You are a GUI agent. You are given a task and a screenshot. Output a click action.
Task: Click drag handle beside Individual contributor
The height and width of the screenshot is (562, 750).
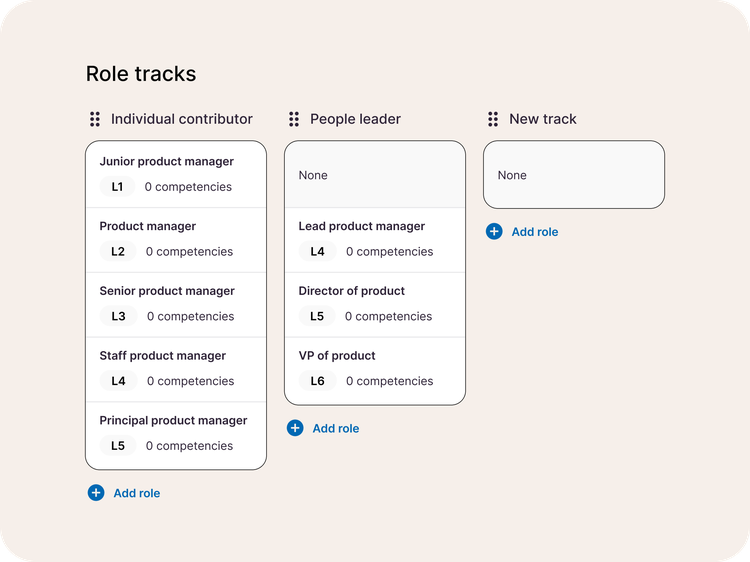click(95, 119)
